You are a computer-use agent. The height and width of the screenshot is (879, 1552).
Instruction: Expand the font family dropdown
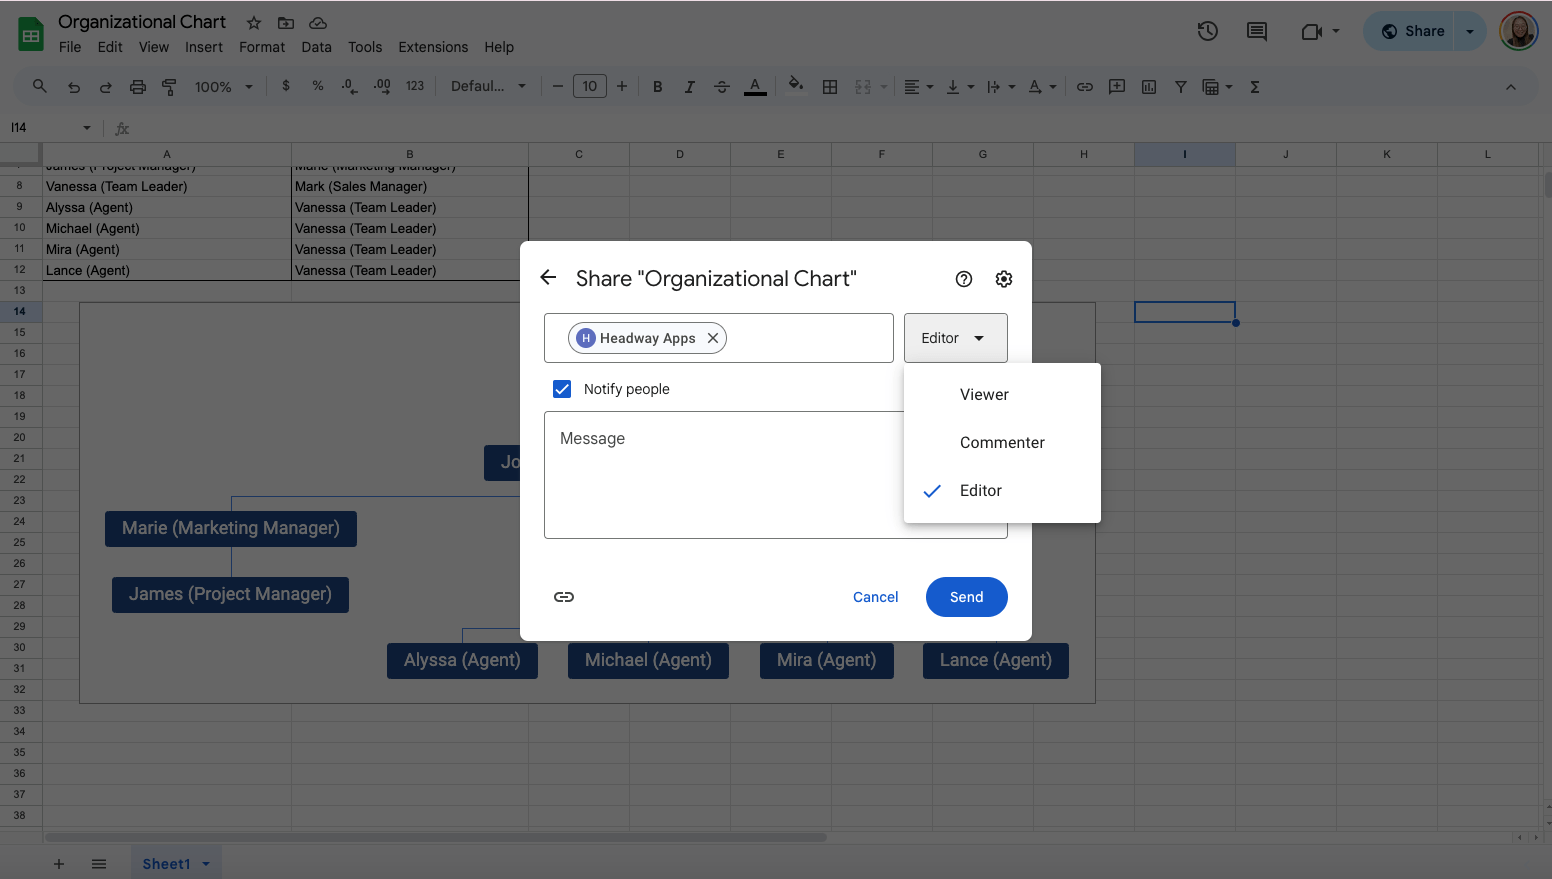coord(488,87)
